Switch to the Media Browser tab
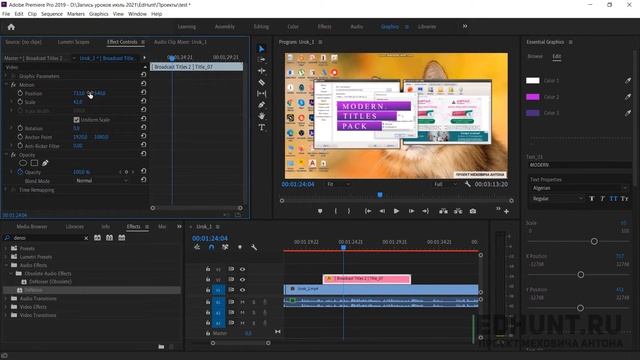The width and height of the screenshot is (640, 360). [x=32, y=227]
